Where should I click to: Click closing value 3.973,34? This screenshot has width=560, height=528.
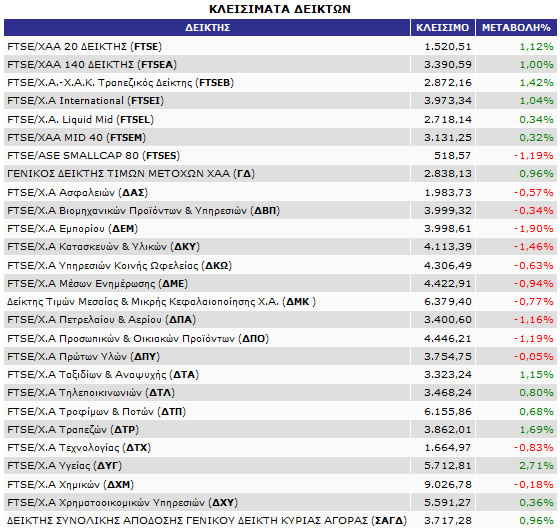[x=448, y=101]
